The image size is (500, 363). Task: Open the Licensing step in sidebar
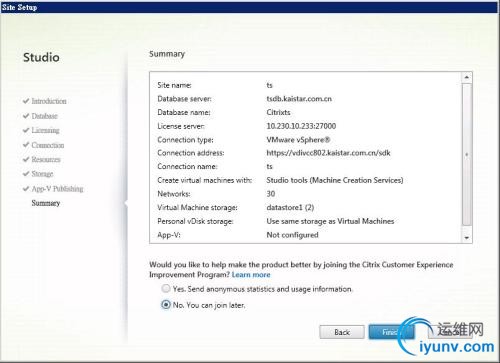(x=45, y=130)
